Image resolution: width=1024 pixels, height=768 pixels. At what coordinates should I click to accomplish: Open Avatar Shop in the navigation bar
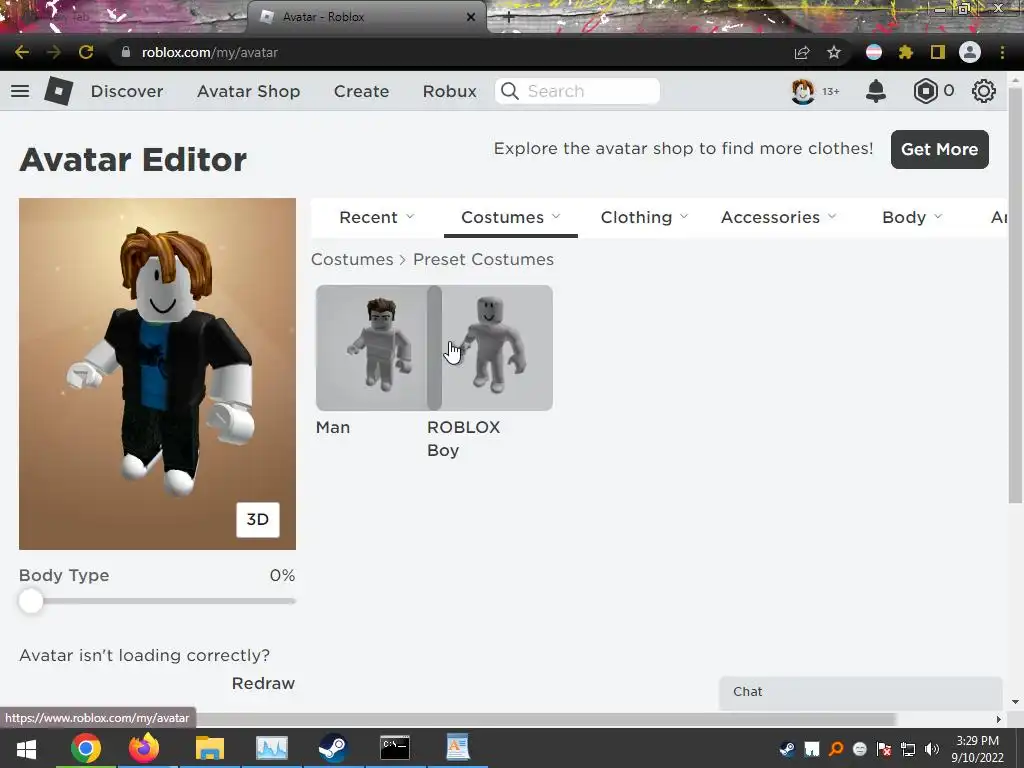[248, 91]
